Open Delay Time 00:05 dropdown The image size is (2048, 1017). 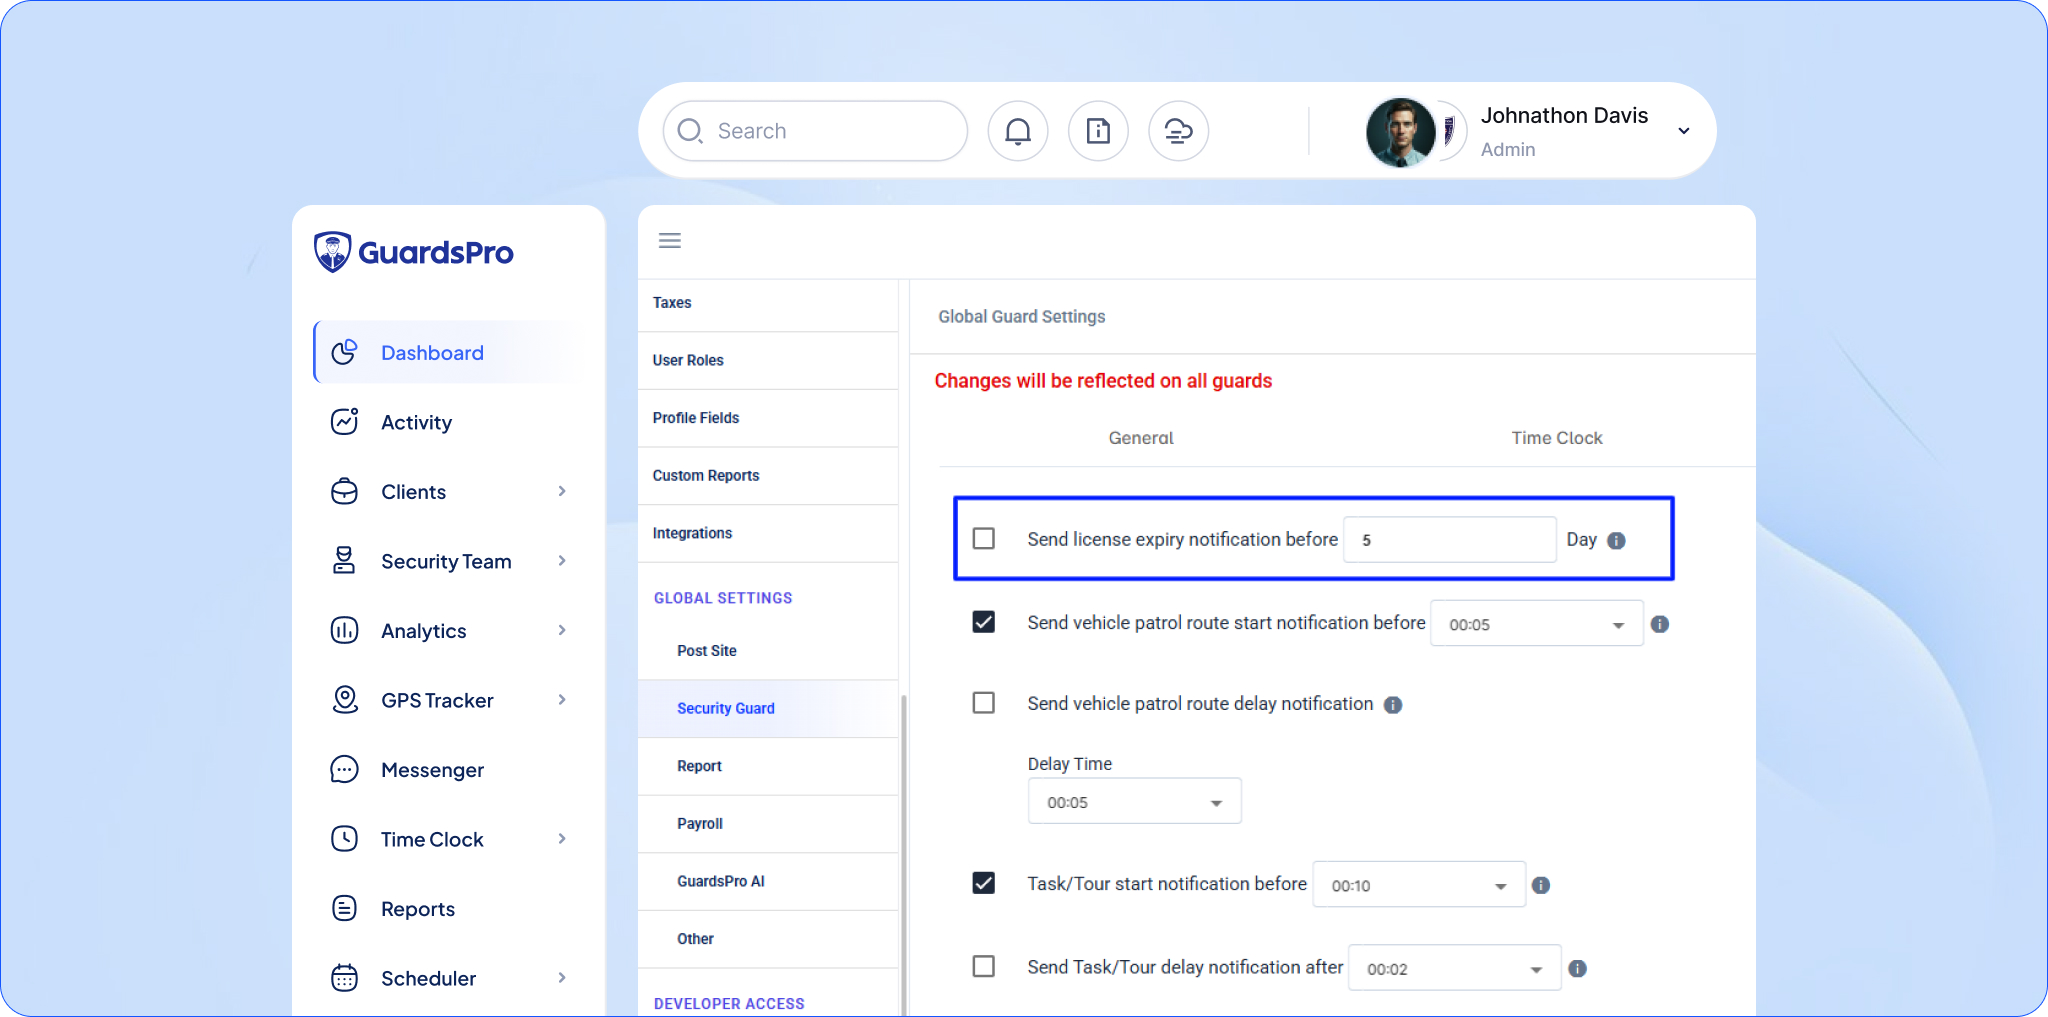click(x=1135, y=801)
